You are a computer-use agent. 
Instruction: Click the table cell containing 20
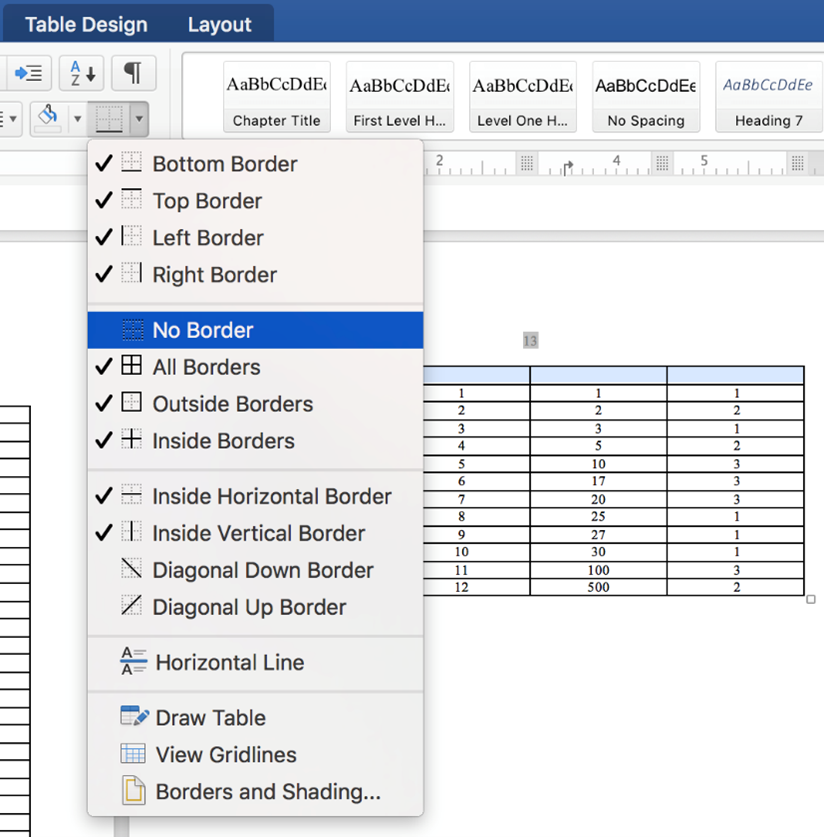pos(598,499)
